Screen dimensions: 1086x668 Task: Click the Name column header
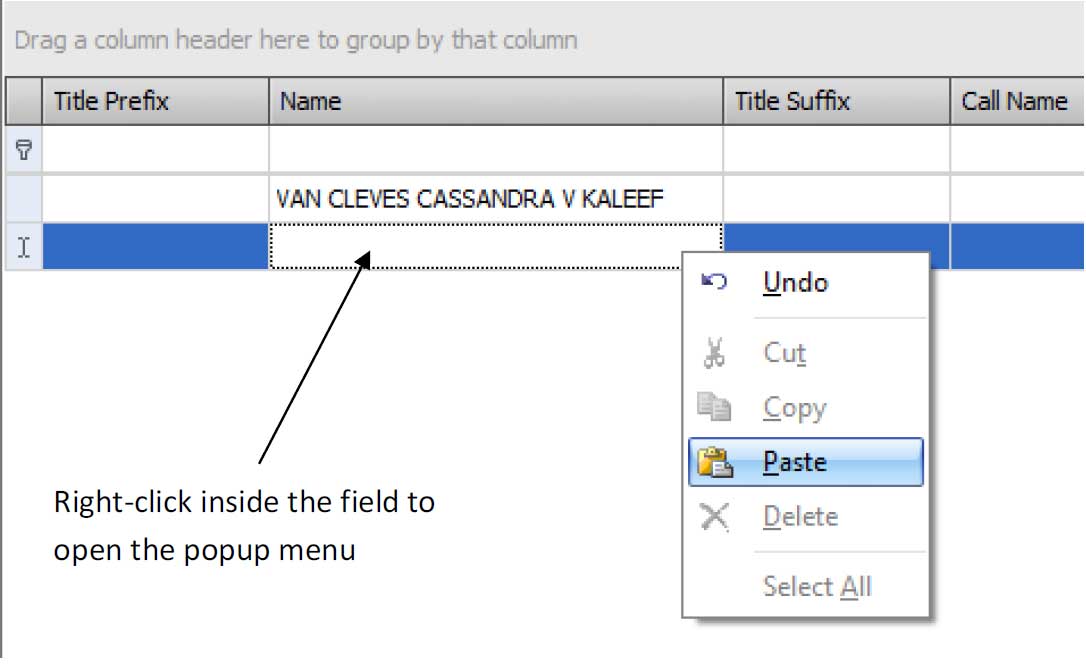pyautogui.click(x=400, y=101)
